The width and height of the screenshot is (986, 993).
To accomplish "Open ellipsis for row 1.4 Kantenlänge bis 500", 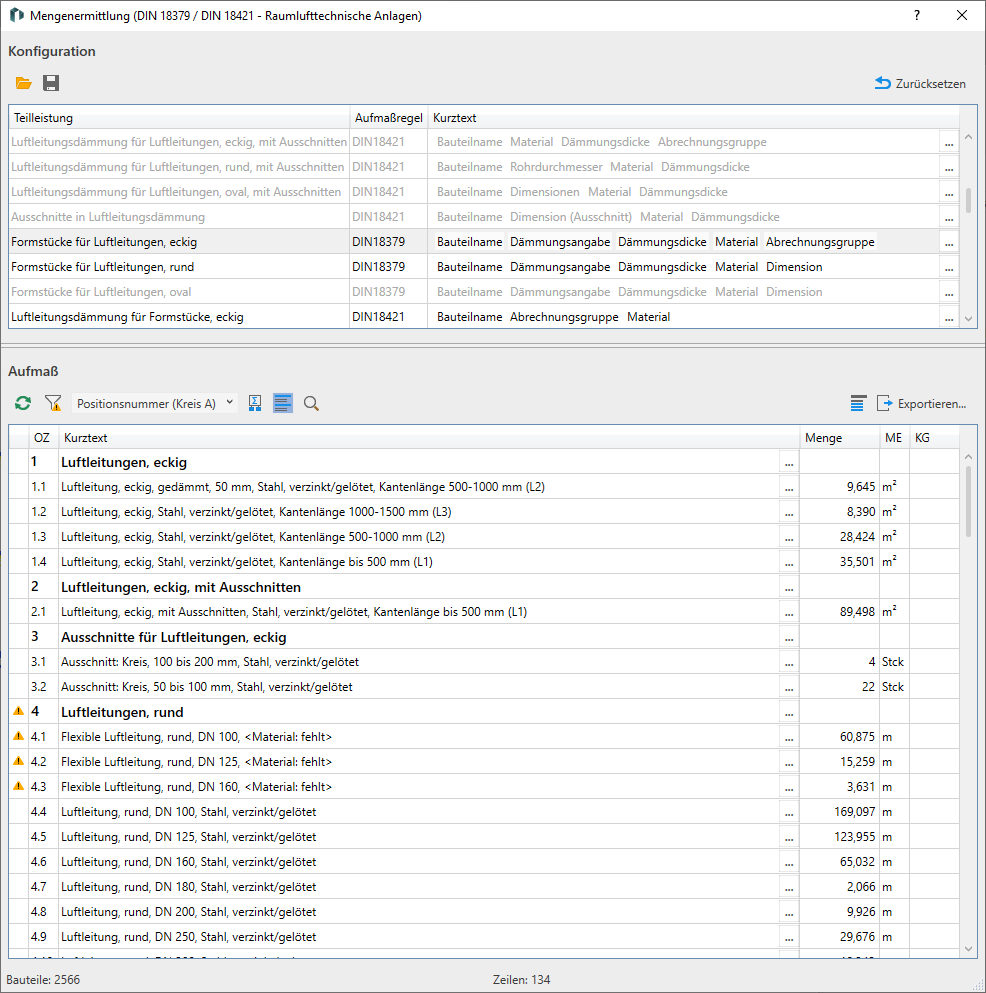I will click(x=789, y=562).
